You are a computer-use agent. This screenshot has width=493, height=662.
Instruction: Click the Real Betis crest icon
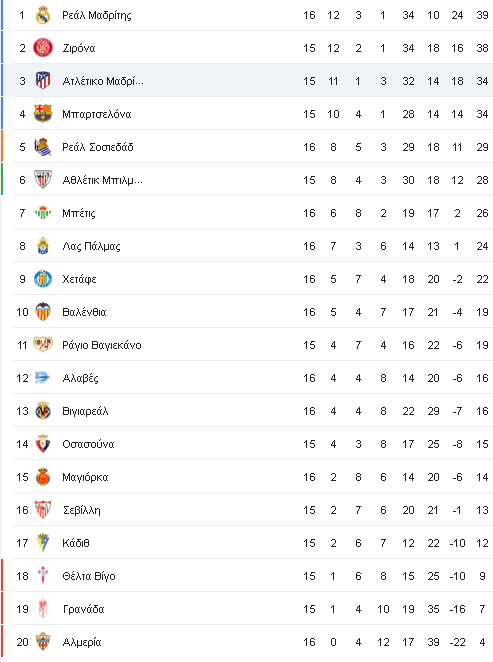43,212
